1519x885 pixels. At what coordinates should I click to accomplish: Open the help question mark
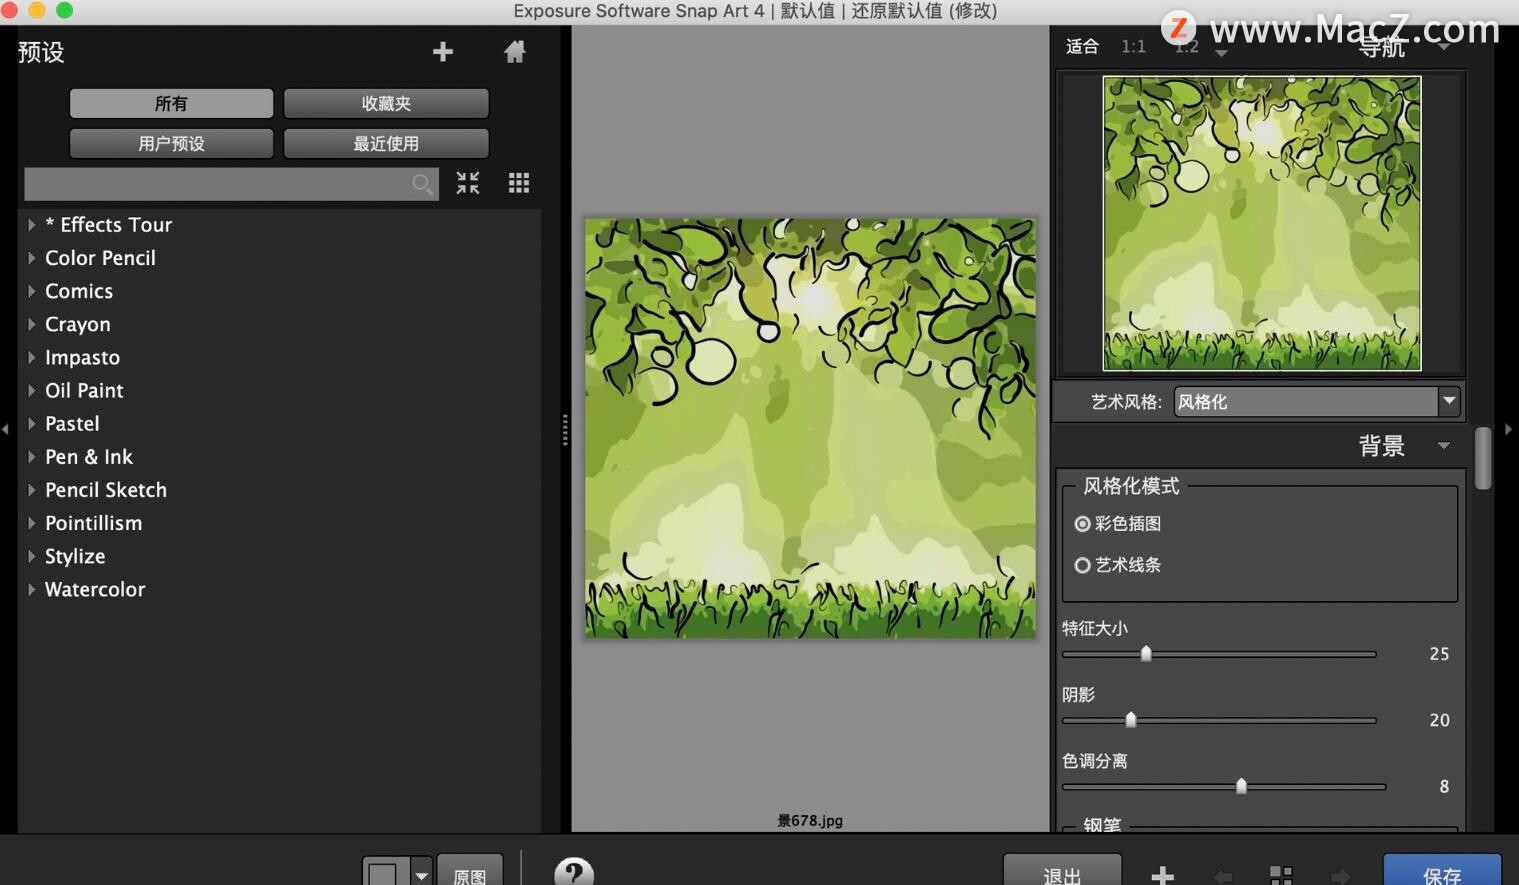[574, 872]
